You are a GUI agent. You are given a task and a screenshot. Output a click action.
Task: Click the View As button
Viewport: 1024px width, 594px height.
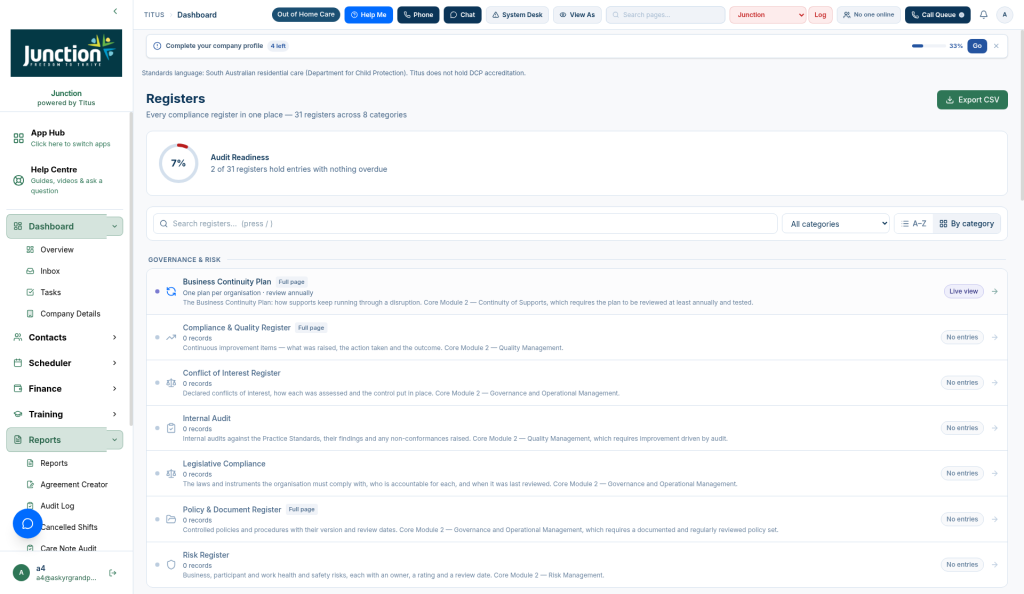click(577, 14)
